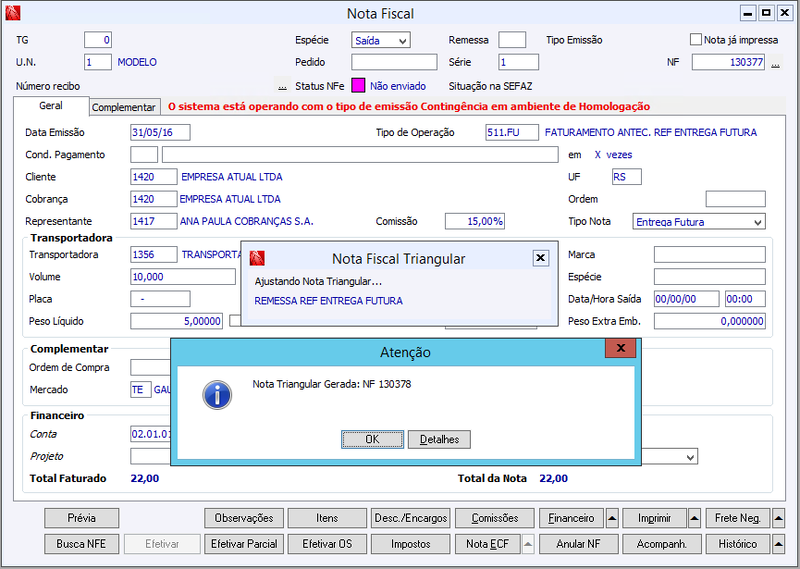Click the Peso Extra Emb. field
The width and height of the screenshot is (800, 569).
coord(710,321)
